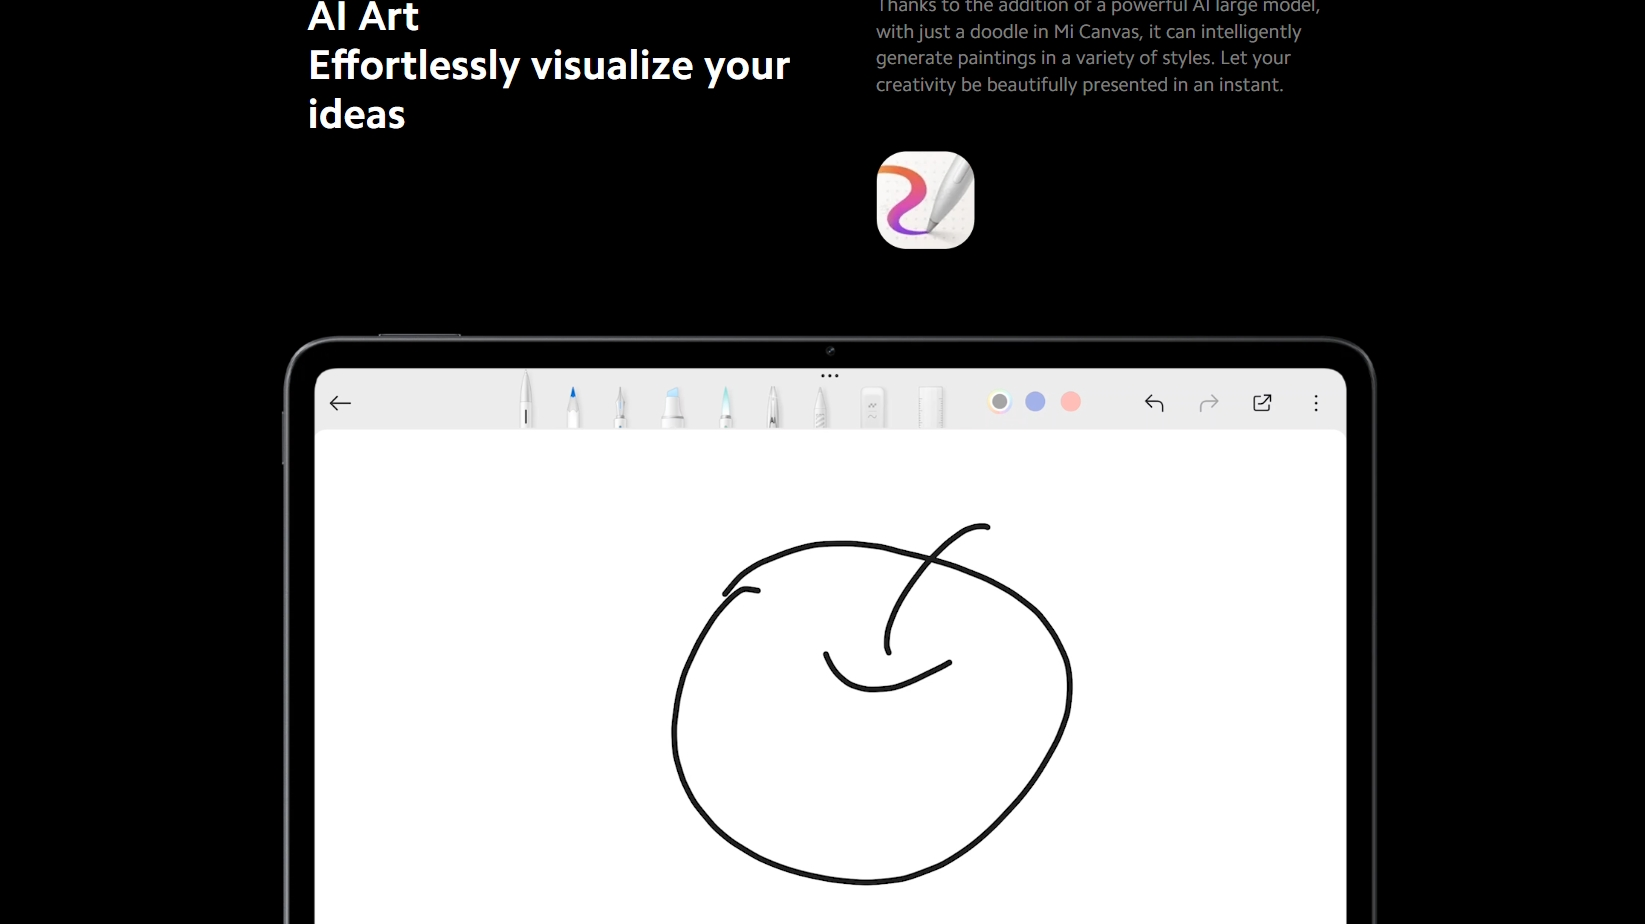This screenshot has width=1645, height=924.
Task: Select the teal watercolor brush tool
Action: coord(726,407)
